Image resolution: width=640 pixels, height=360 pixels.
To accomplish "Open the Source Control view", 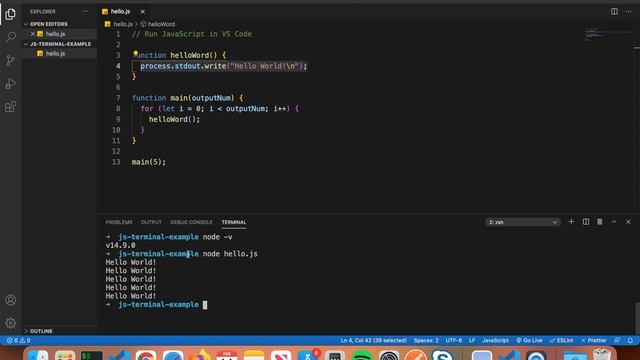I will [x=11, y=60].
